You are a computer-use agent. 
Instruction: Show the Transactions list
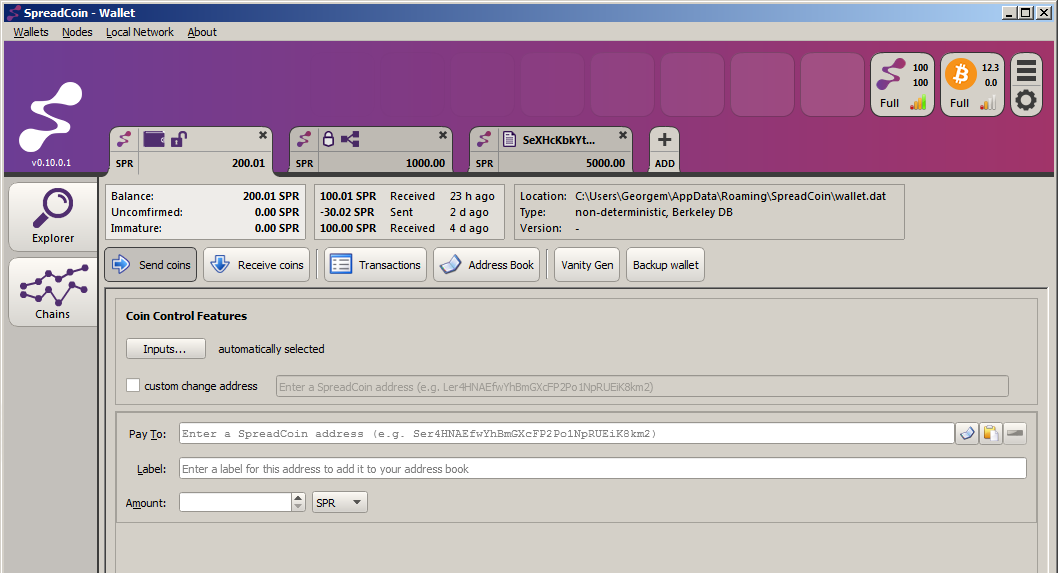tap(375, 265)
